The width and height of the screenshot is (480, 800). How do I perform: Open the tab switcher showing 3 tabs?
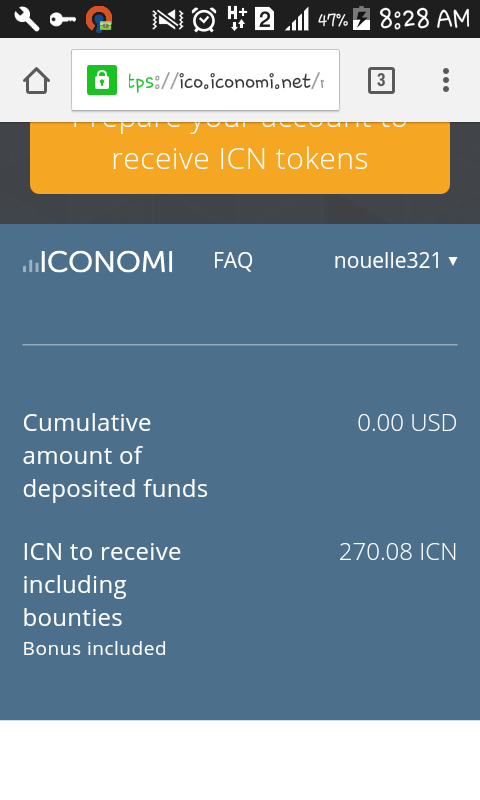[x=381, y=80]
